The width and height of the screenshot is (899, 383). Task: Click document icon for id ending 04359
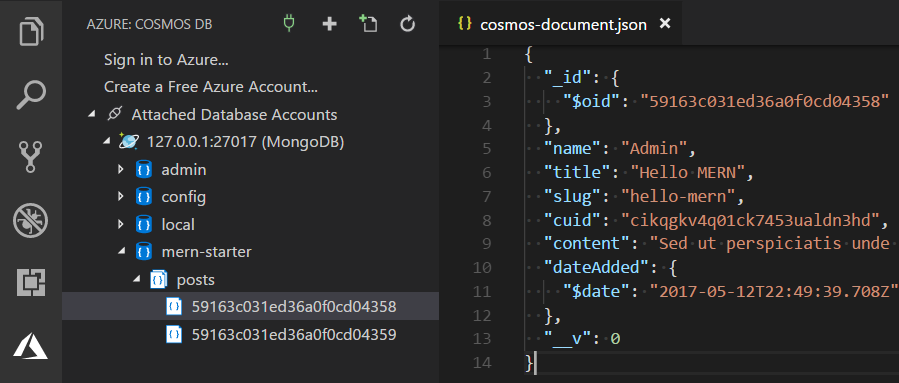174,334
